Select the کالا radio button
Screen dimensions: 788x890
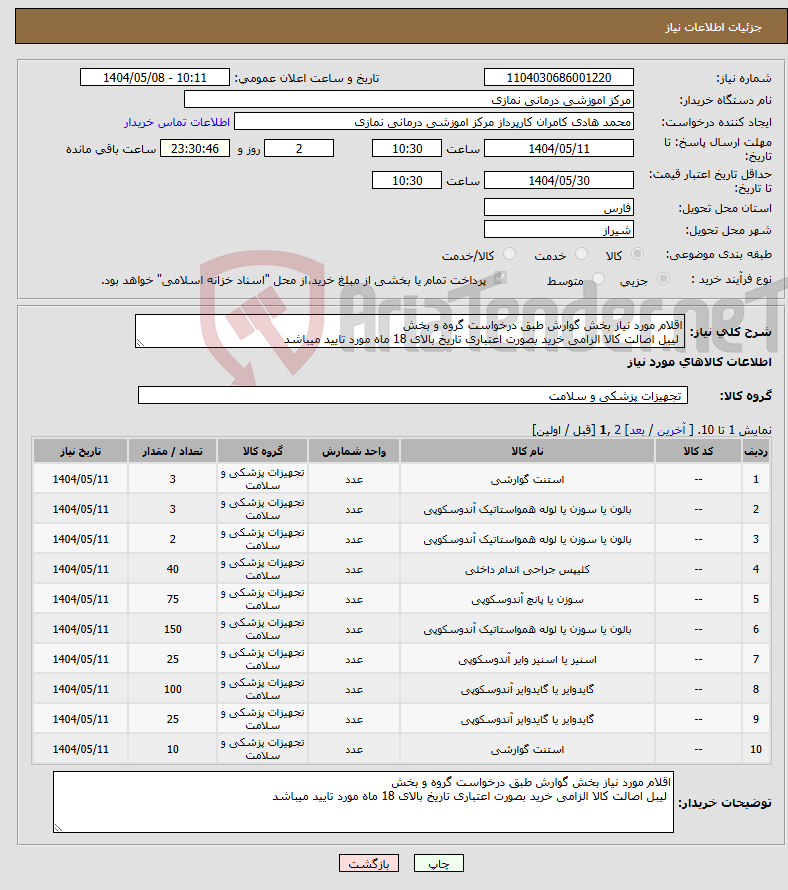pyautogui.click(x=638, y=254)
